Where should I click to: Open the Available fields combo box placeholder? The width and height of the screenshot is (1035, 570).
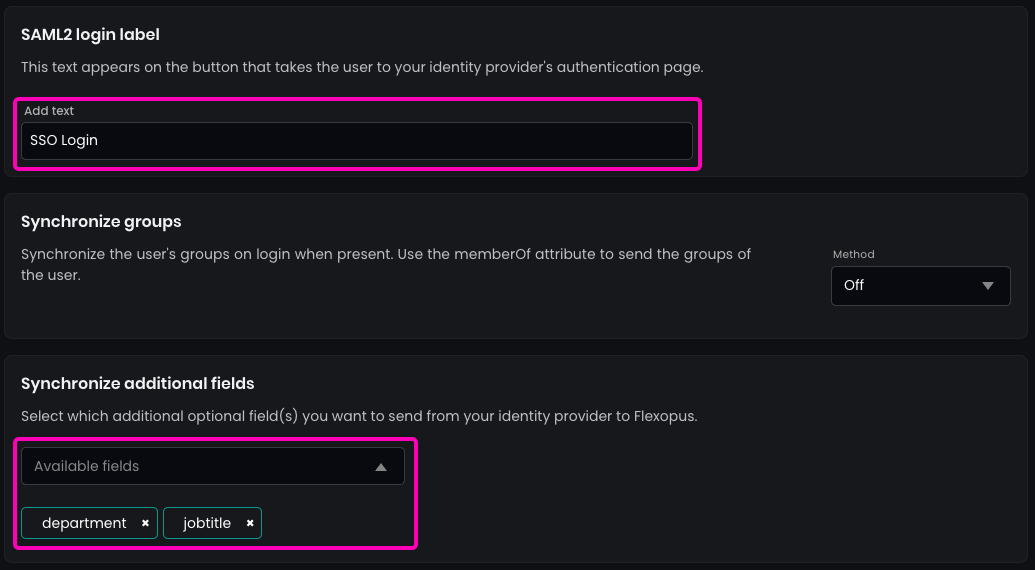click(87, 466)
